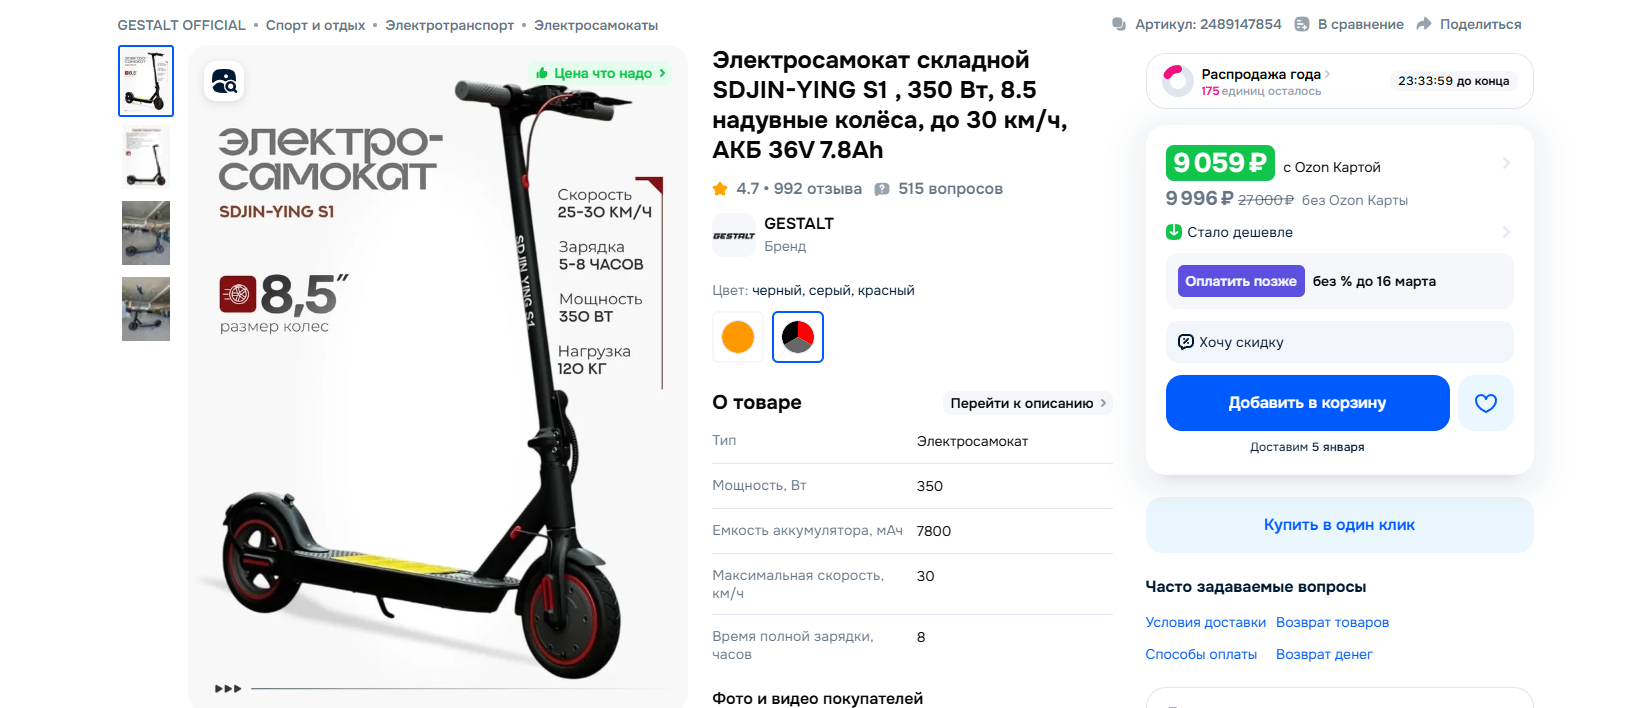This screenshot has height=708, width=1634.
Task: Select the second scooter thumbnail image
Action: click(x=146, y=157)
